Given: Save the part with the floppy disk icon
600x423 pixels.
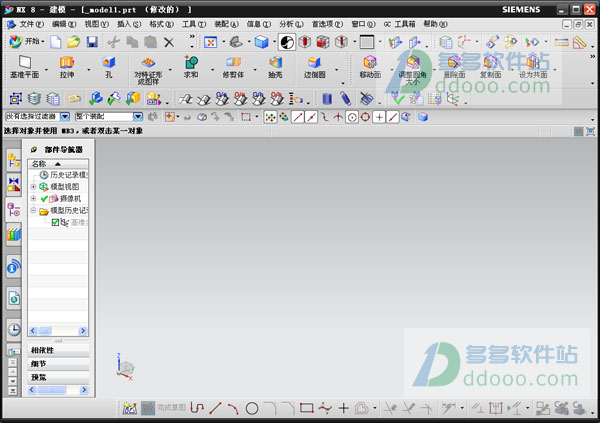Looking at the screenshot, I should (92, 42).
